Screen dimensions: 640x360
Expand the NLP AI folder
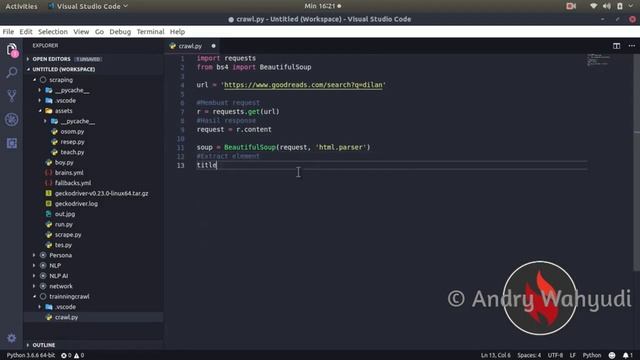(59, 276)
